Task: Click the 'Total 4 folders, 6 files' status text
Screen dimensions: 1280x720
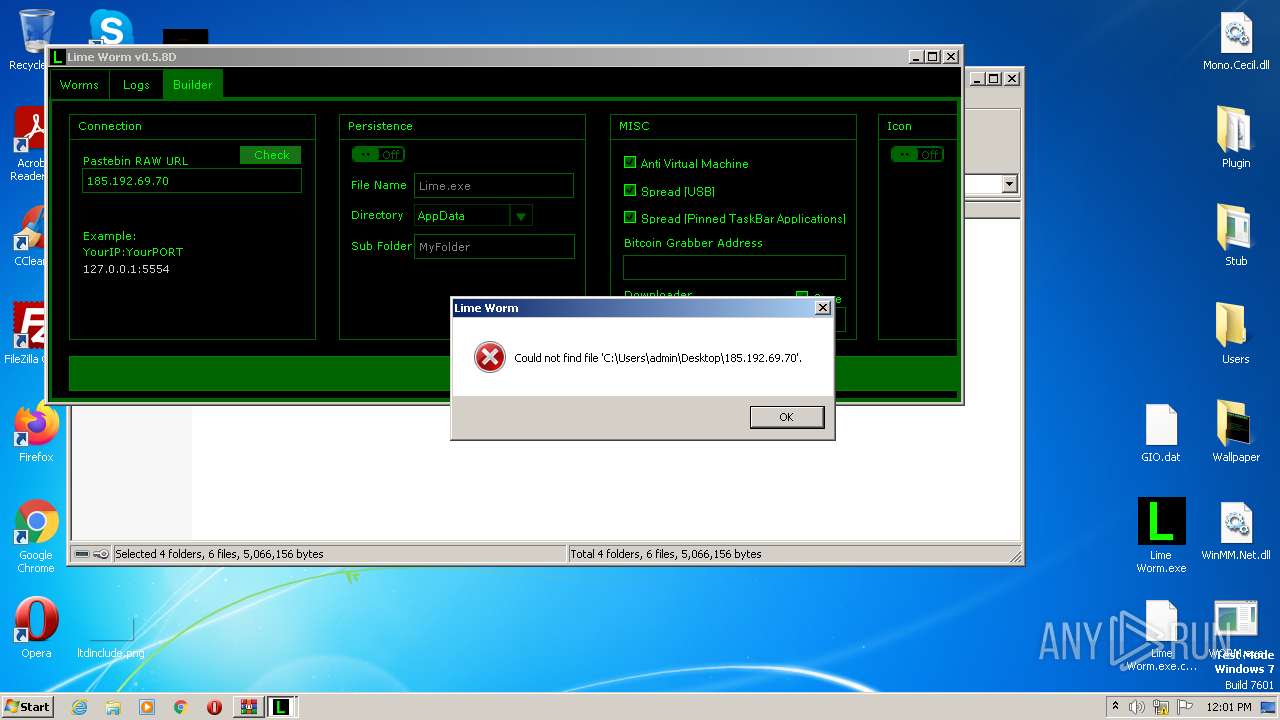Action: point(666,554)
